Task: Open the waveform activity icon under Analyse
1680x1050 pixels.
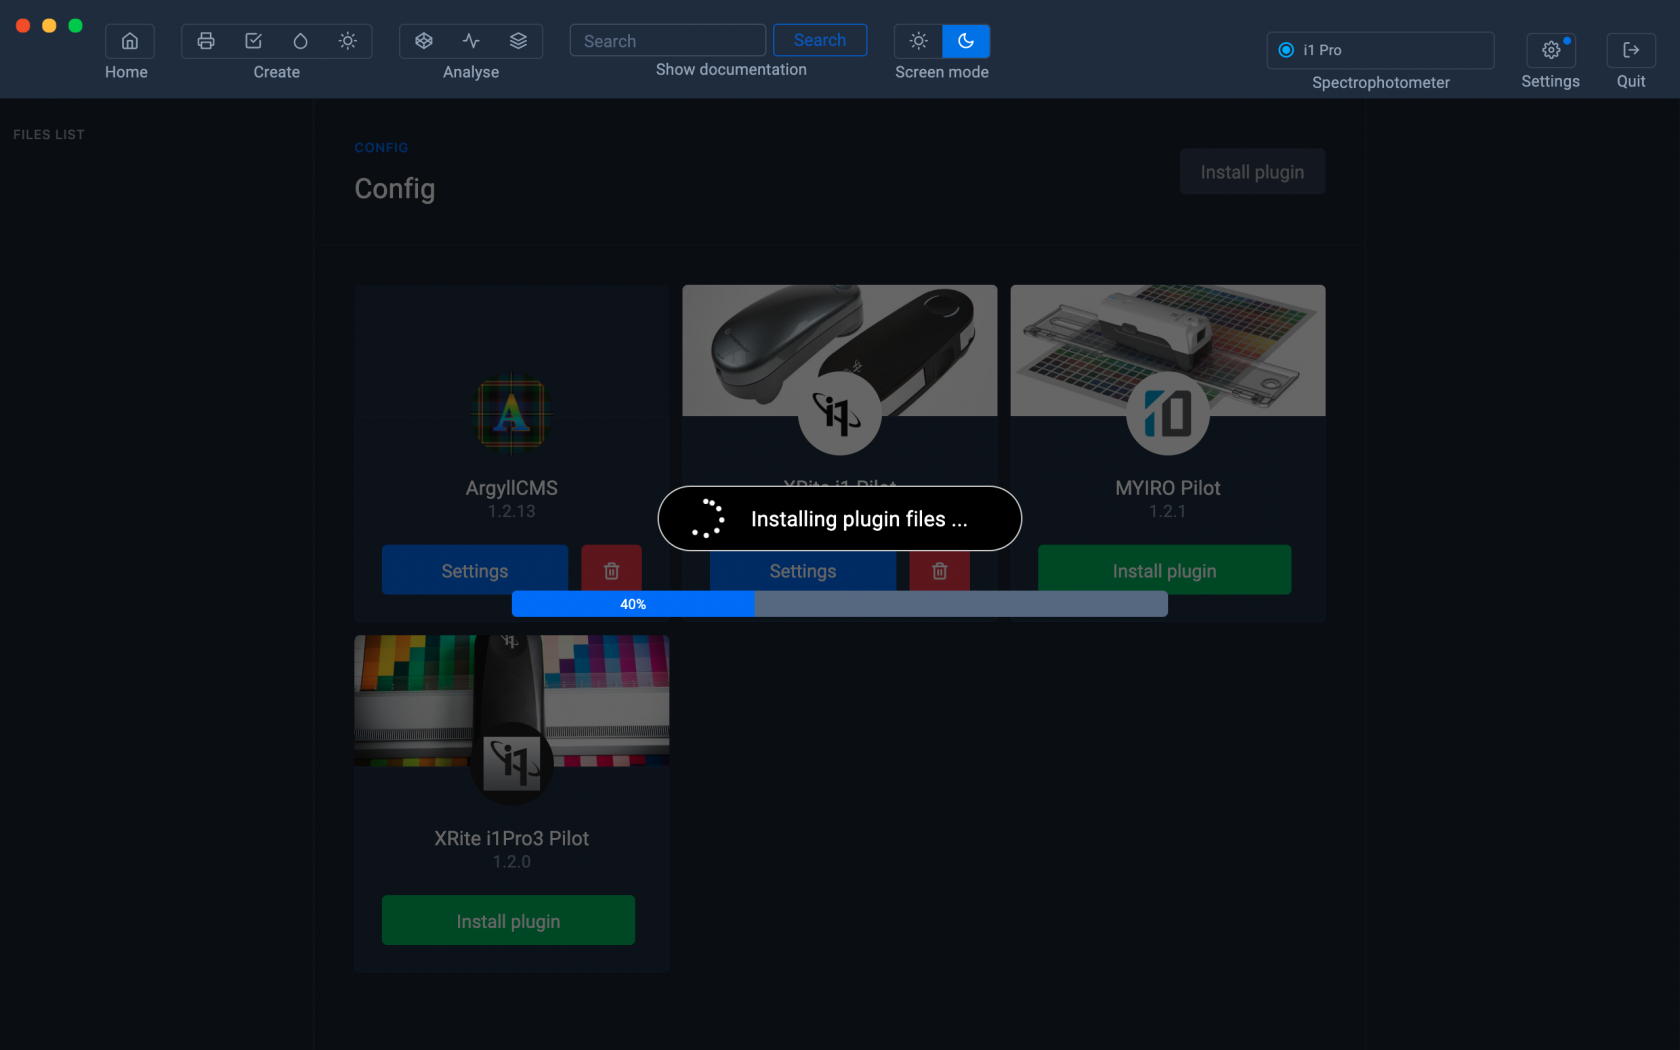Action: pos(471,41)
